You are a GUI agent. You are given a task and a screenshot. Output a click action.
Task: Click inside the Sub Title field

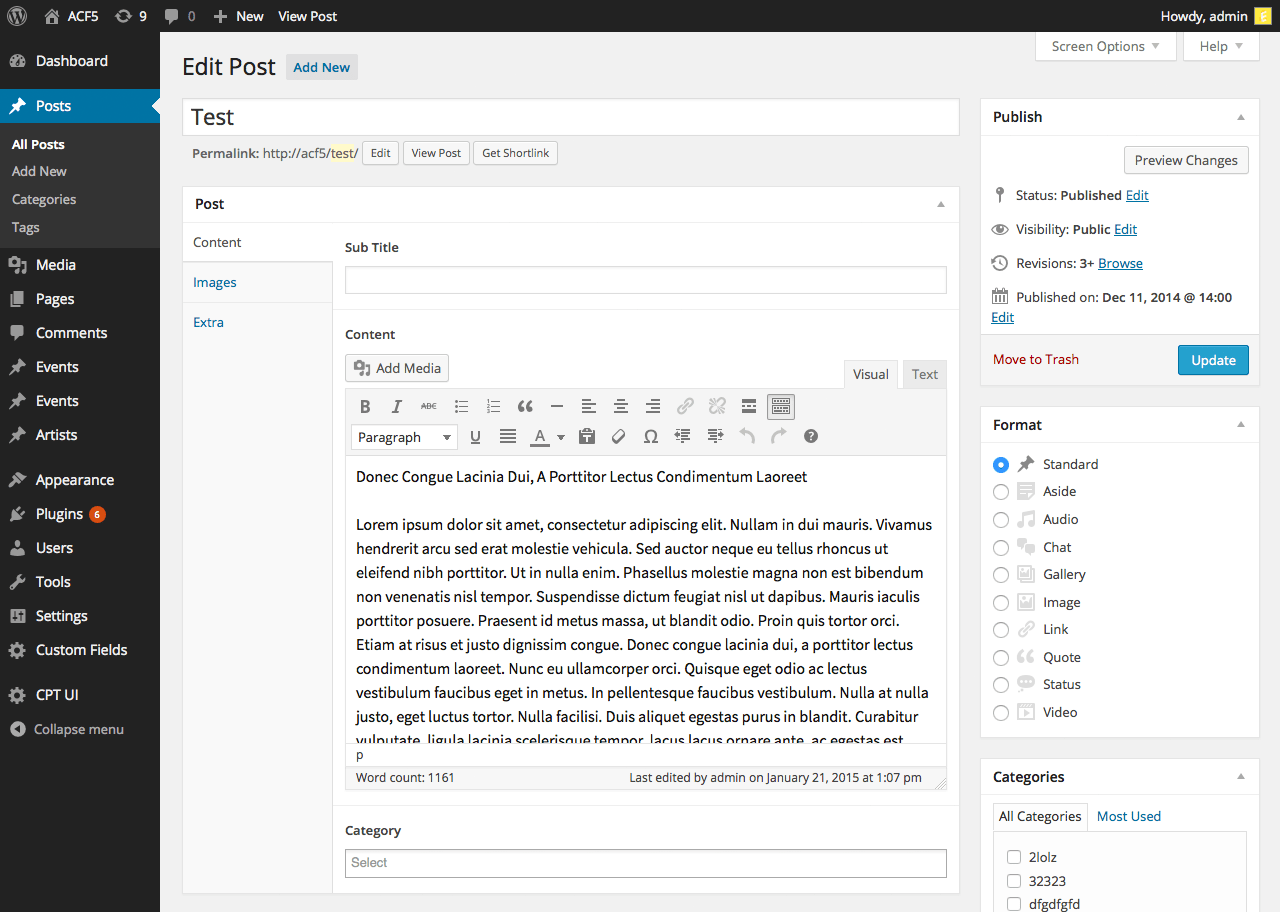[x=645, y=280]
